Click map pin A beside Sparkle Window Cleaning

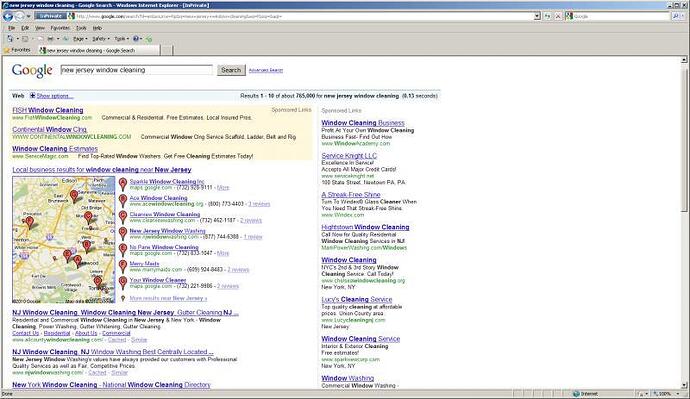tap(123, 184)
